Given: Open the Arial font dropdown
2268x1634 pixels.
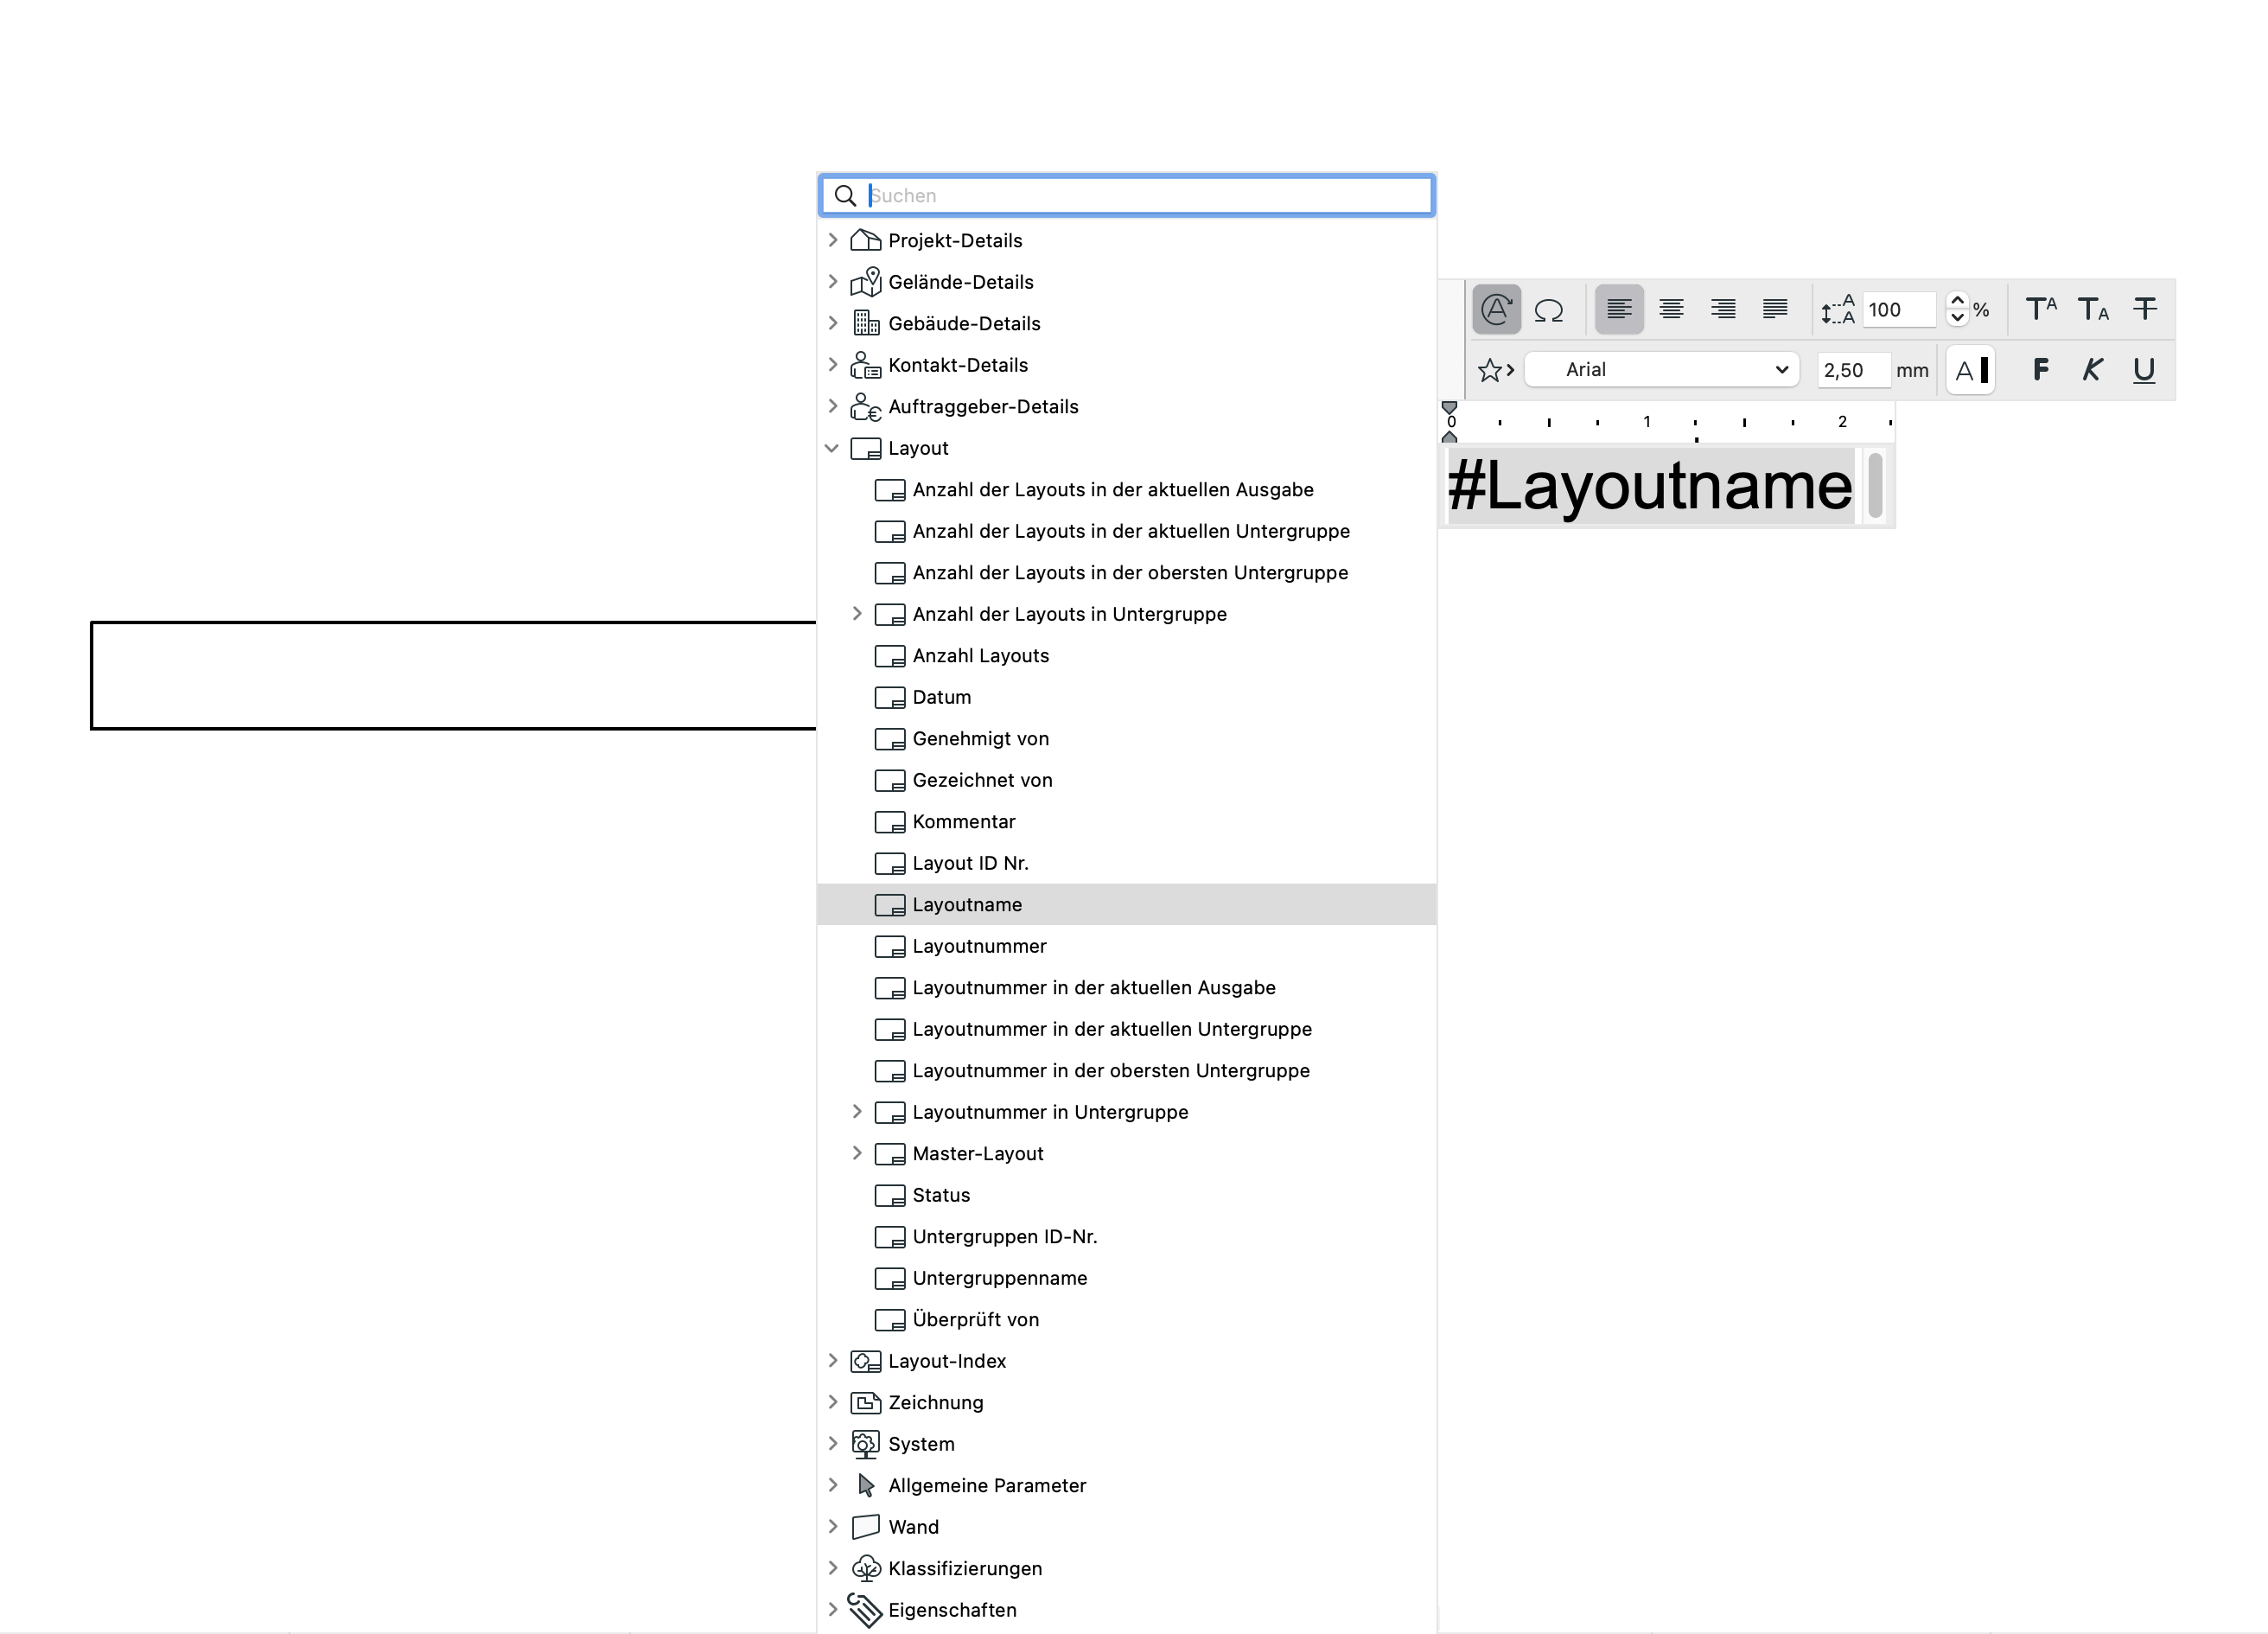Looking at the screenshot, I should click(1662, 370).
